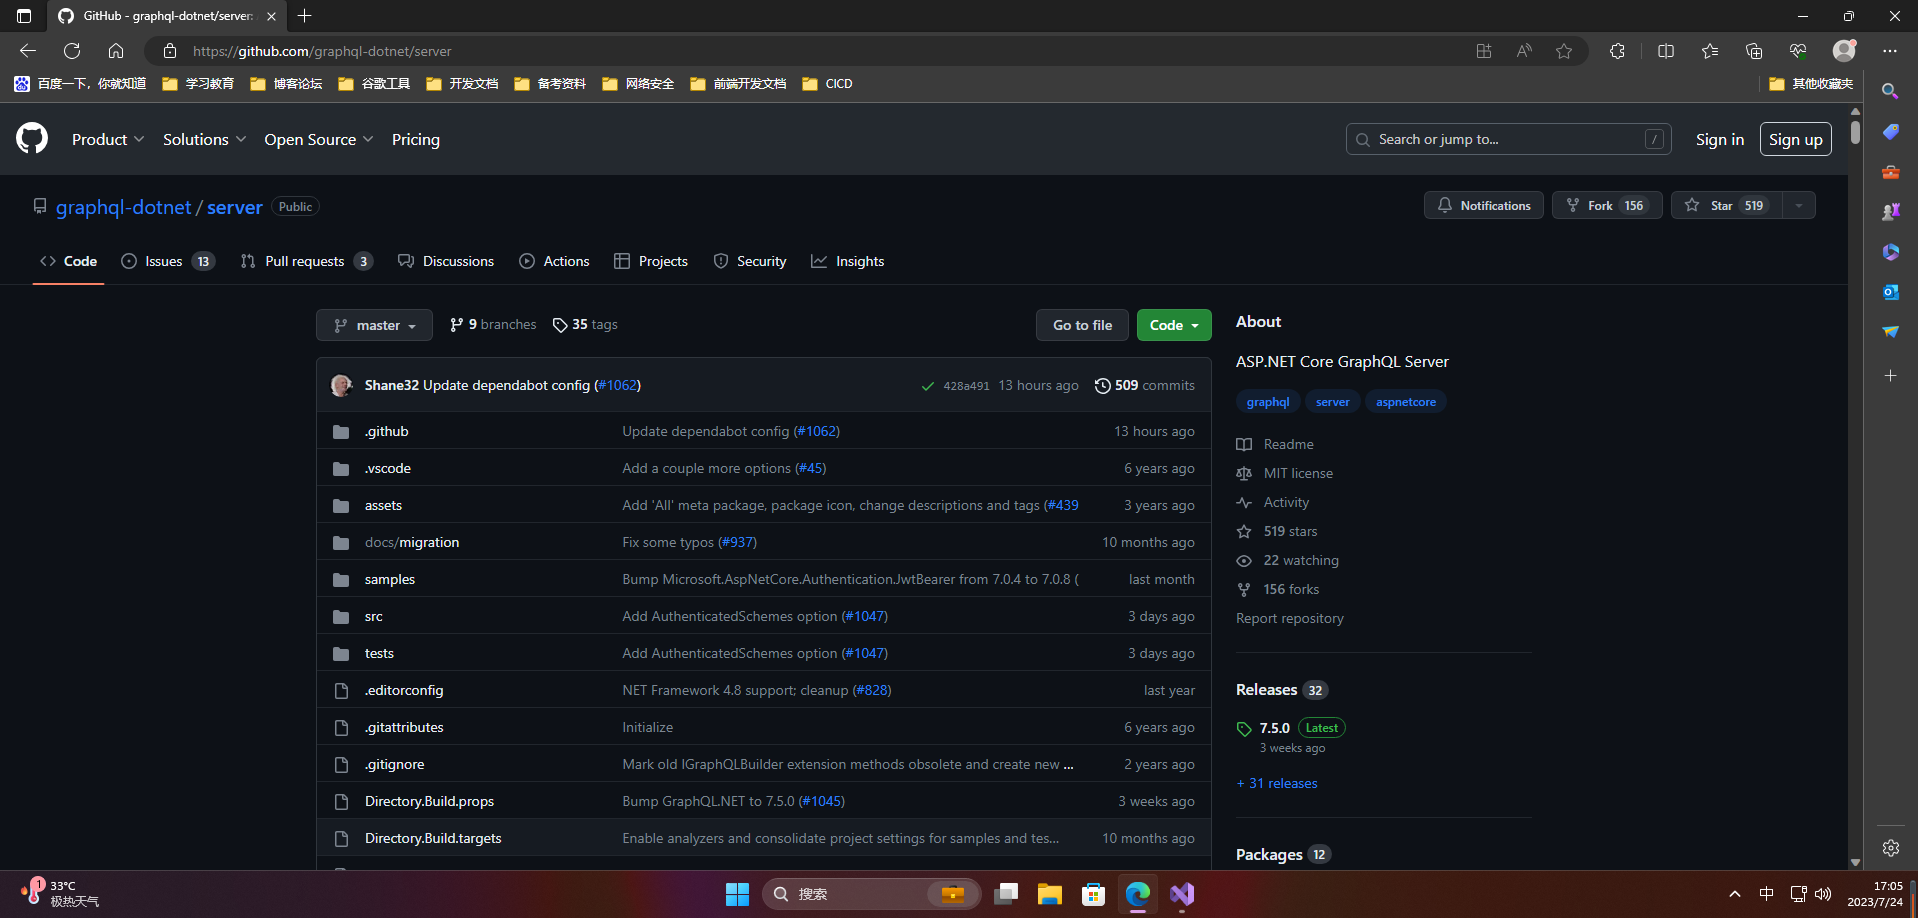The width and height of the screenshot is (1918, 918).
Task: Expand the Product menu
Action: coord(108,139)
